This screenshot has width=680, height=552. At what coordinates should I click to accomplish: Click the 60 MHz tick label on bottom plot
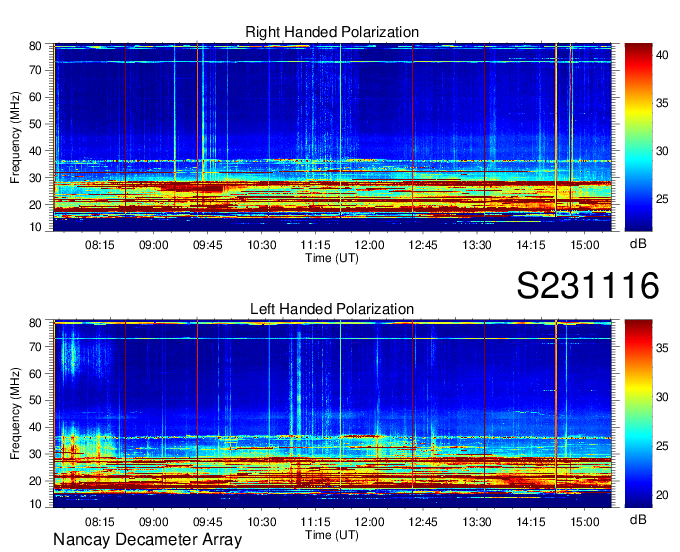coord(35,373)
